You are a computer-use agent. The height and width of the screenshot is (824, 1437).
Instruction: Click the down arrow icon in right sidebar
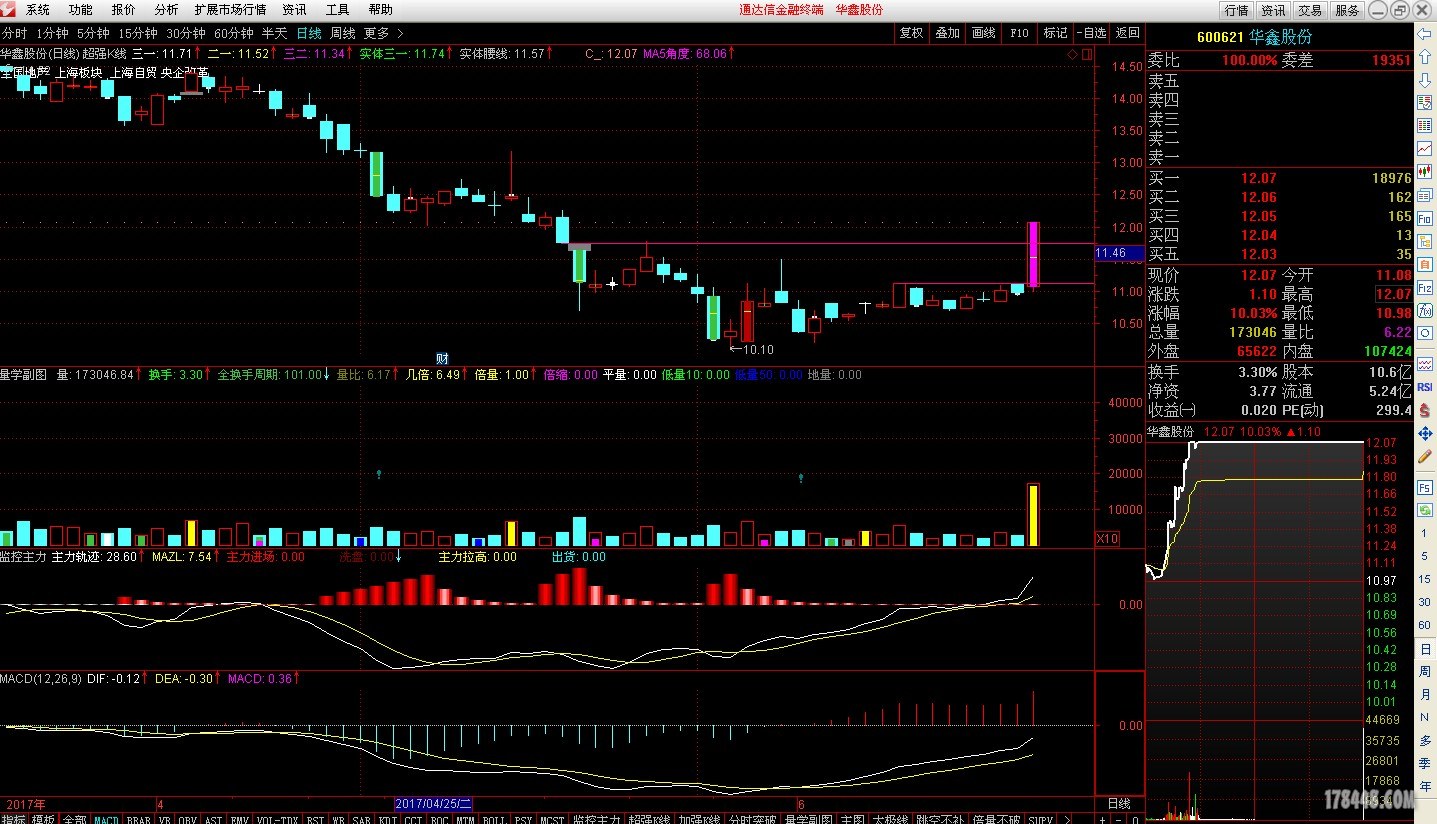[x=1425, y=79]
